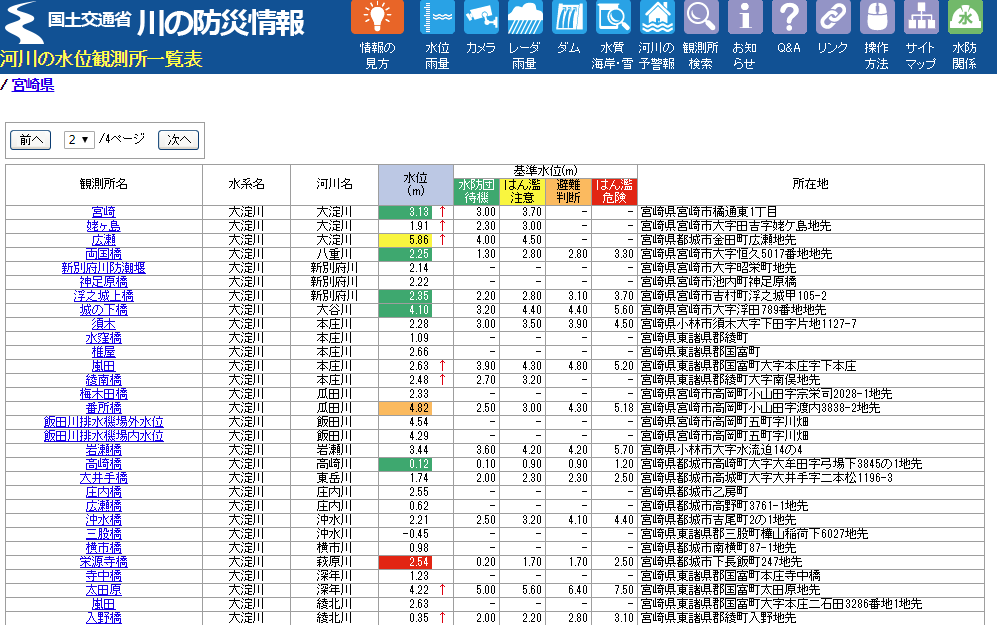Viewport: 997px width, 625px height.
Task: Open the お知らせ information icon
Action: (x=744, y=18)
